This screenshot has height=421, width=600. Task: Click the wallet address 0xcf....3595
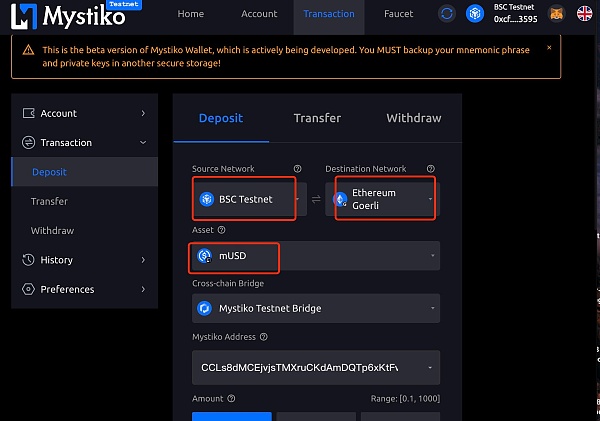515,19
